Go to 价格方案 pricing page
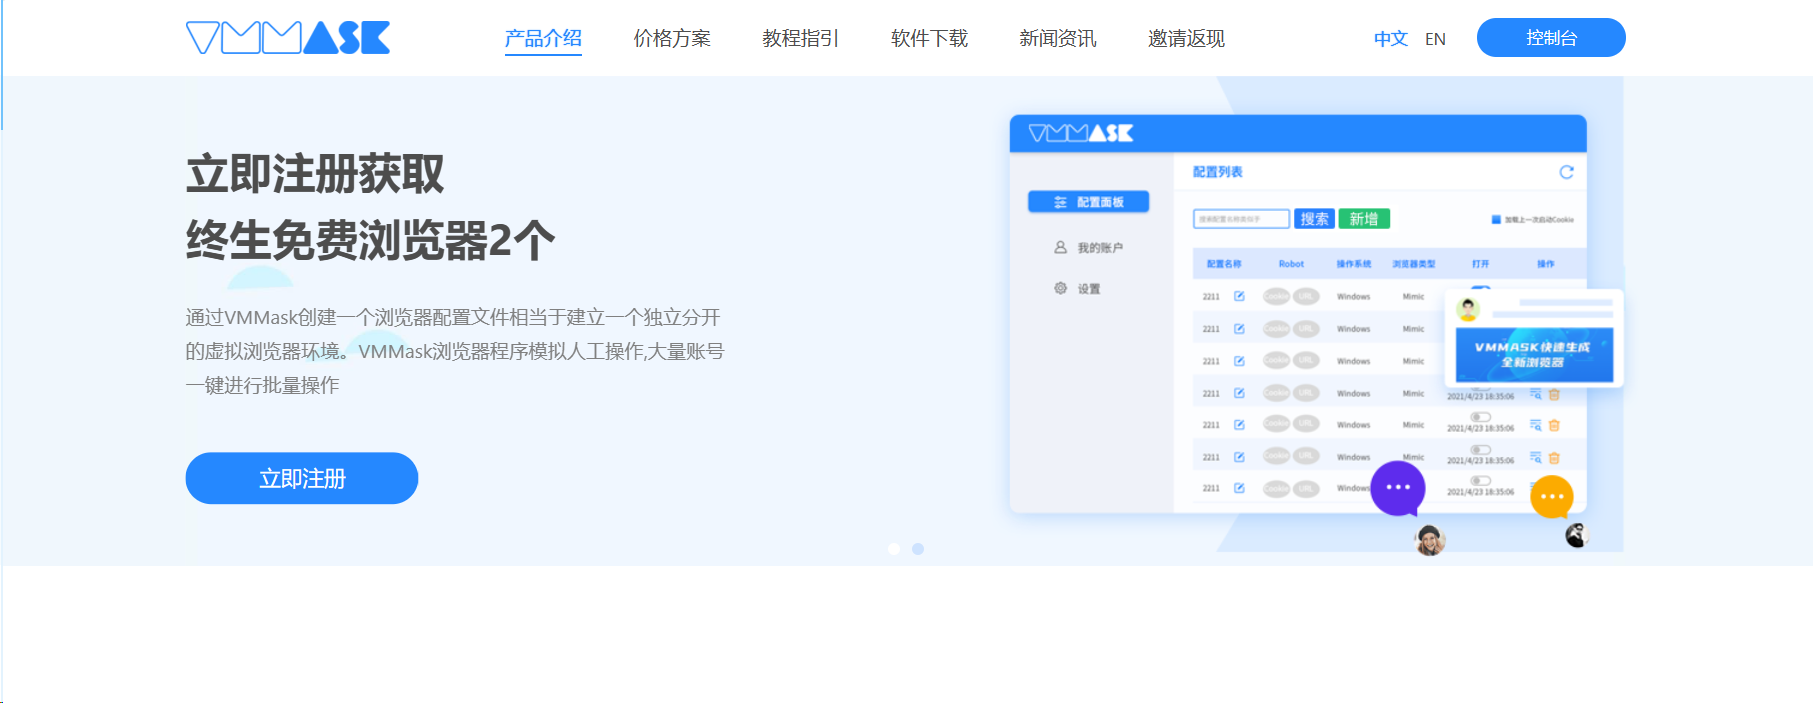Screen dimensions: 1813x703 (x=672, y=38)
